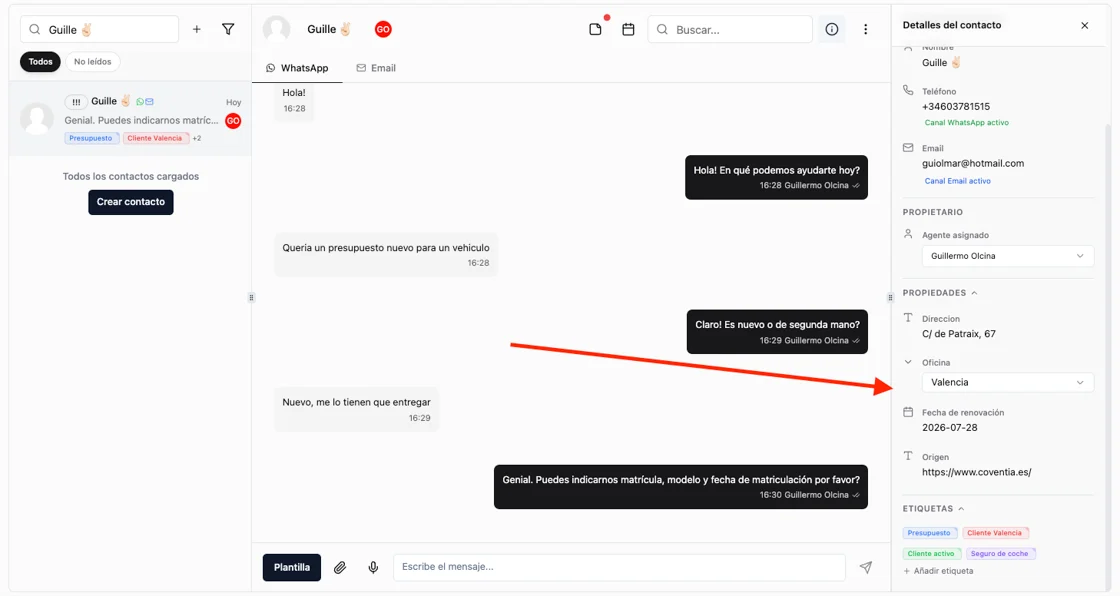Click 'Añadir etiqueta' under Etiquetas
The image size is (1120, 596).
tap(938, 570)
